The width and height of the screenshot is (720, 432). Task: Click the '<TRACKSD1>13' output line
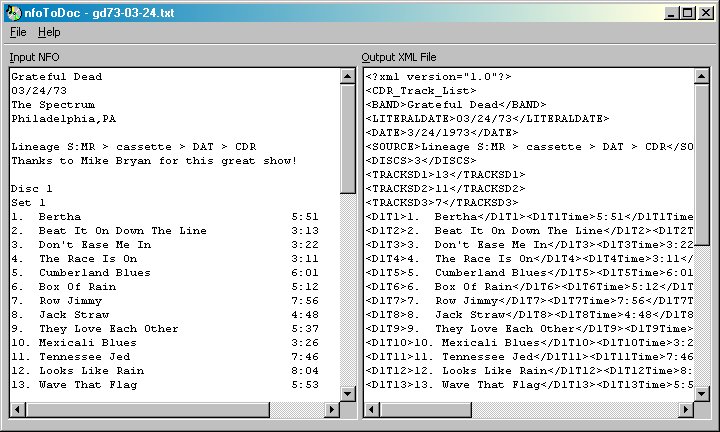pos(445,174)
